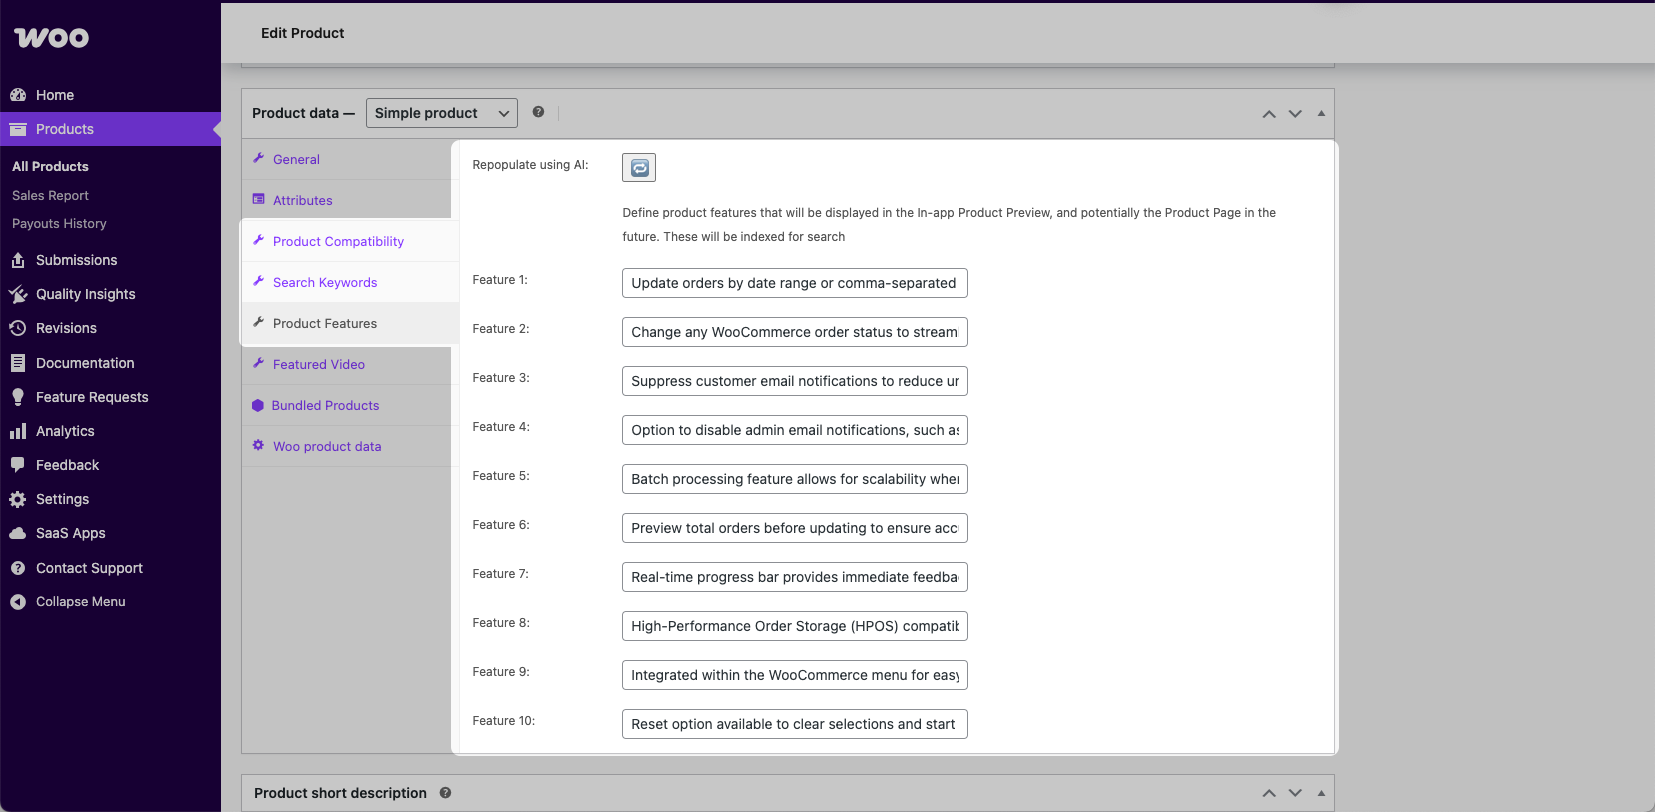This screenshot has height=812, width=1655.
Task: Click the Quality Insights icon
Action: pyautogui.click(x=18, y=294)
